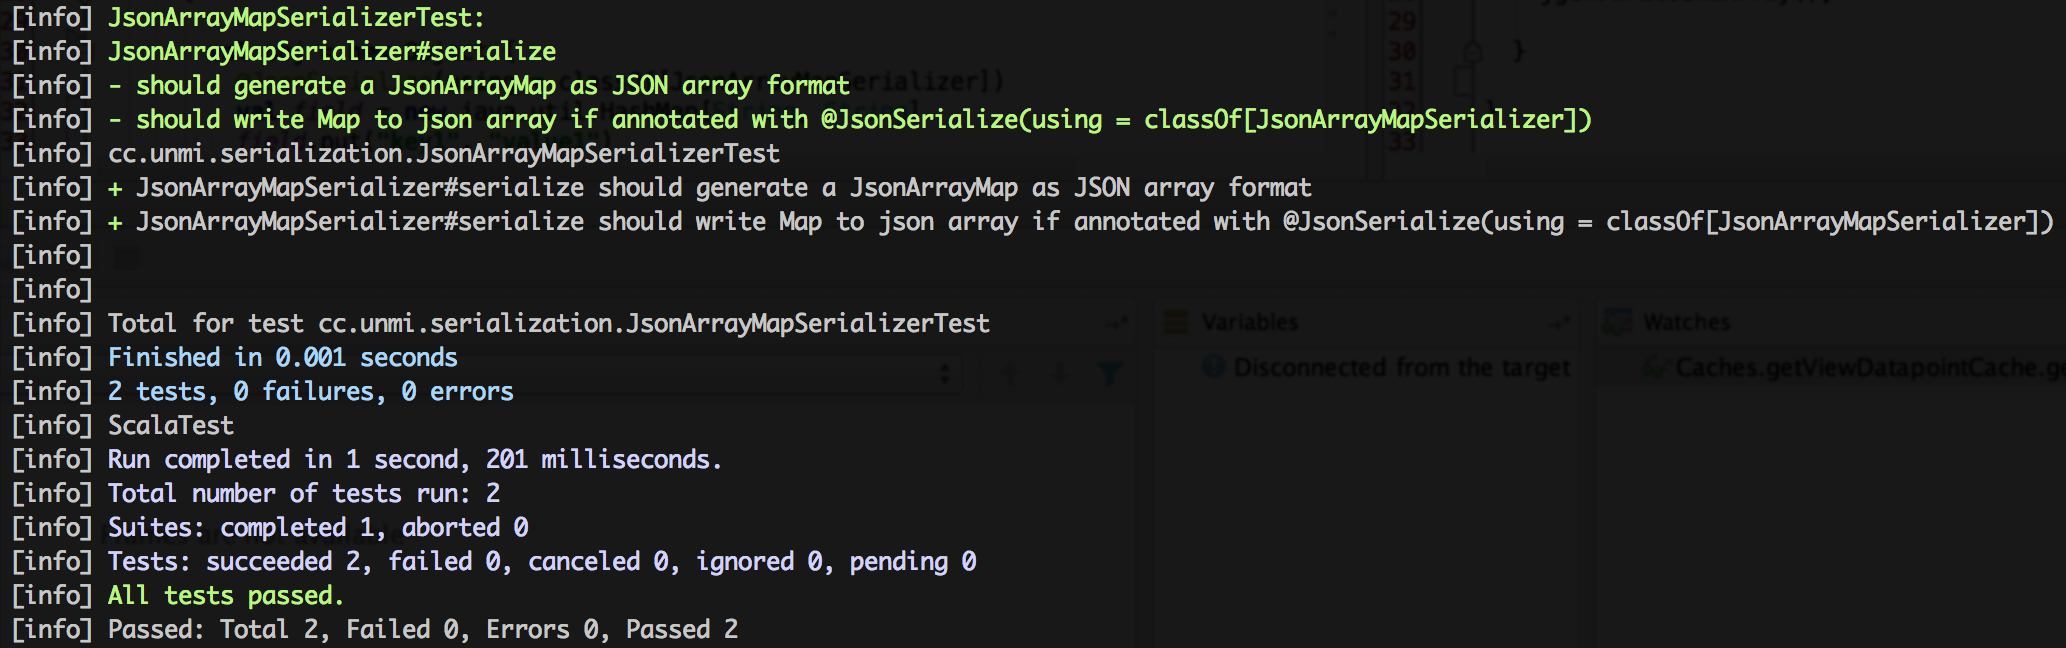Select the Watches panel title
Image resolution: width=2066 pixels, height=648 pixels.
point(1686,322)
